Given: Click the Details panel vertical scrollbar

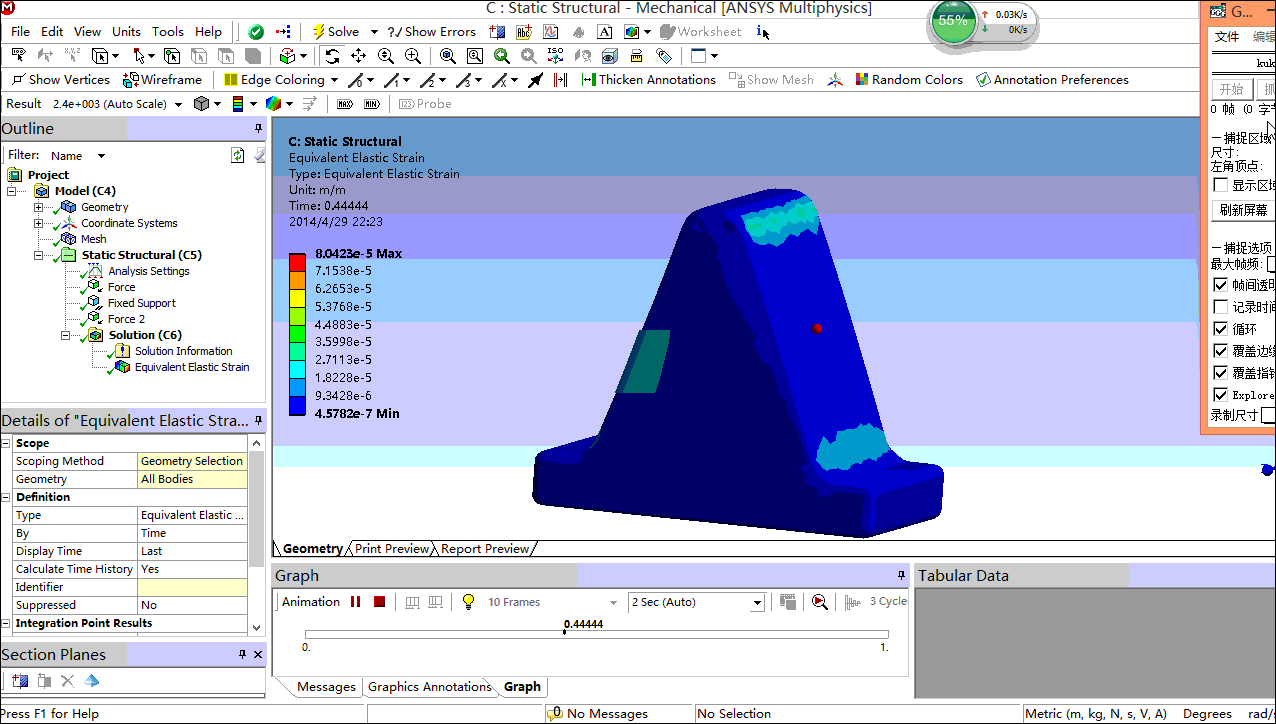Looking at the screenshot, I should (x=257, y=535).
